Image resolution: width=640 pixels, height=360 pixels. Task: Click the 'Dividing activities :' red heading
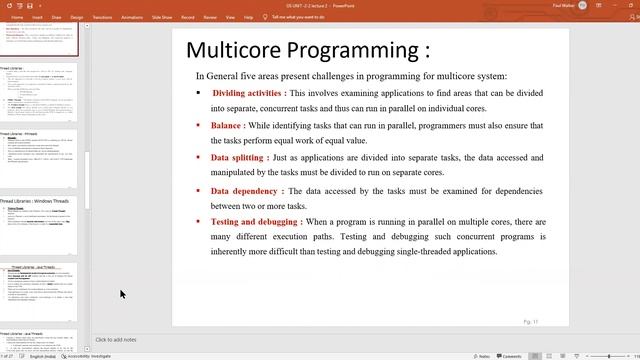coord(249,93)
